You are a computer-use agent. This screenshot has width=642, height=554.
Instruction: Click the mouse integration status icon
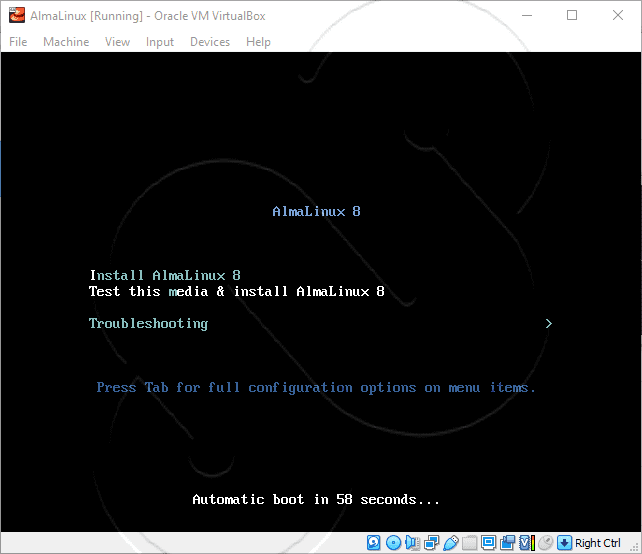click(545, 543)
